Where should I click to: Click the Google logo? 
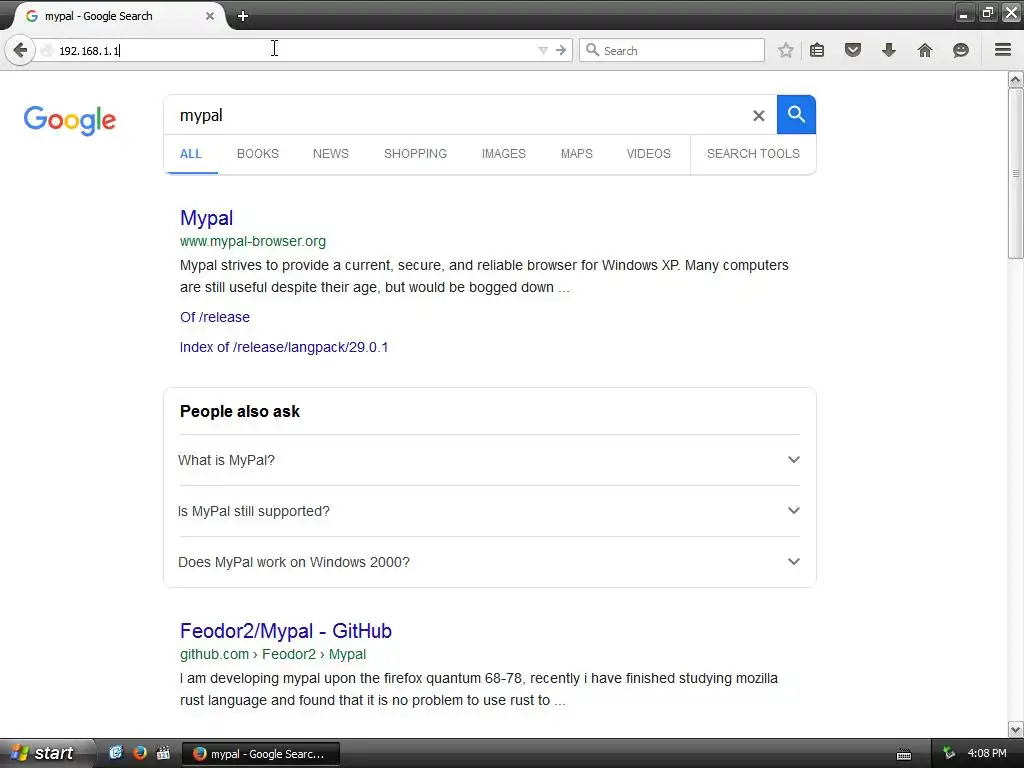pyautogui.click(x=70, y=120)
